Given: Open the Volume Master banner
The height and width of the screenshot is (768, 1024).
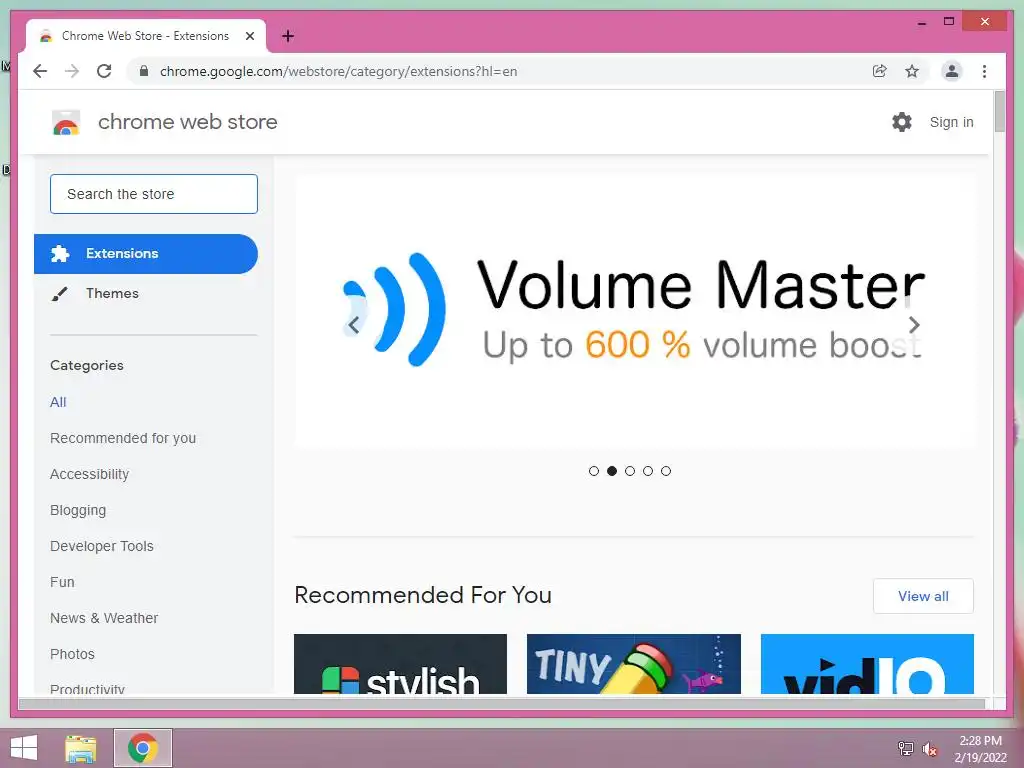Looking at the screenshot, I should pyautogui.click(x=634, y=311).
